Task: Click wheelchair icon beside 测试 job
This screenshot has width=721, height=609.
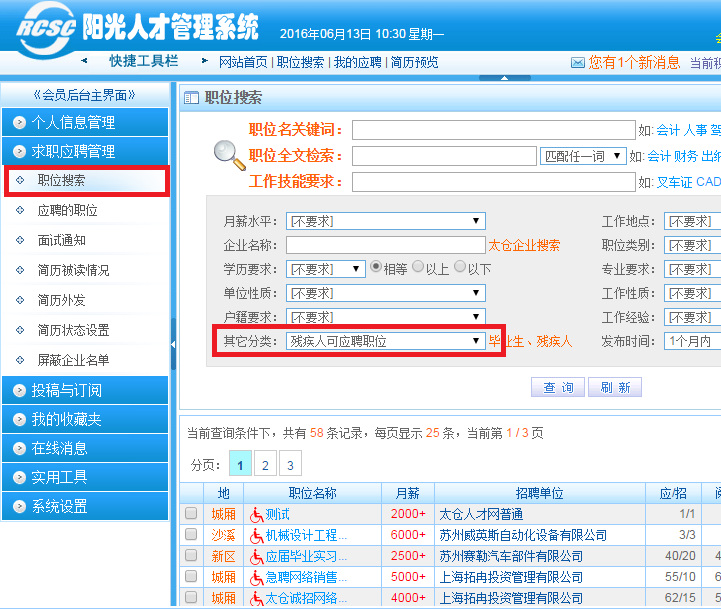Action: click(x=257, y=513)
